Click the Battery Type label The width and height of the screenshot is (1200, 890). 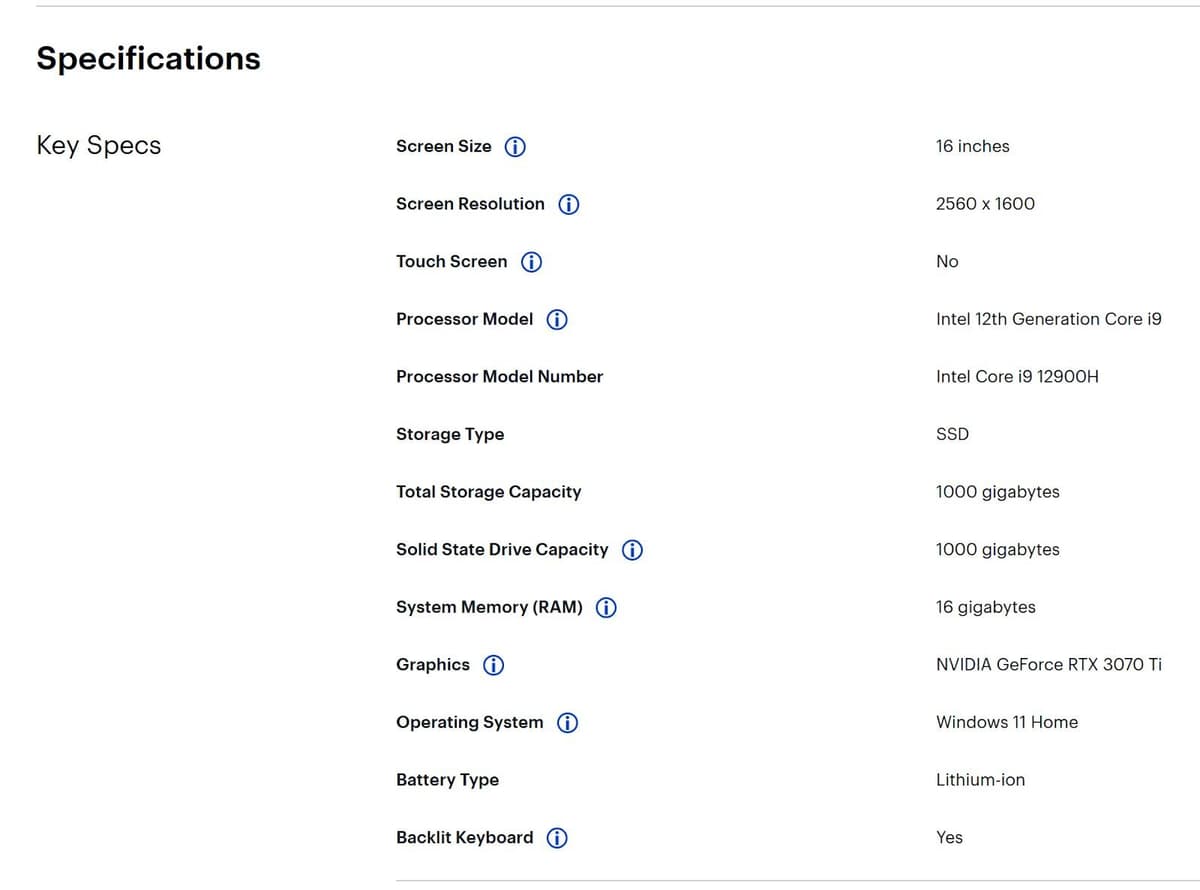(x=447, y=780)
